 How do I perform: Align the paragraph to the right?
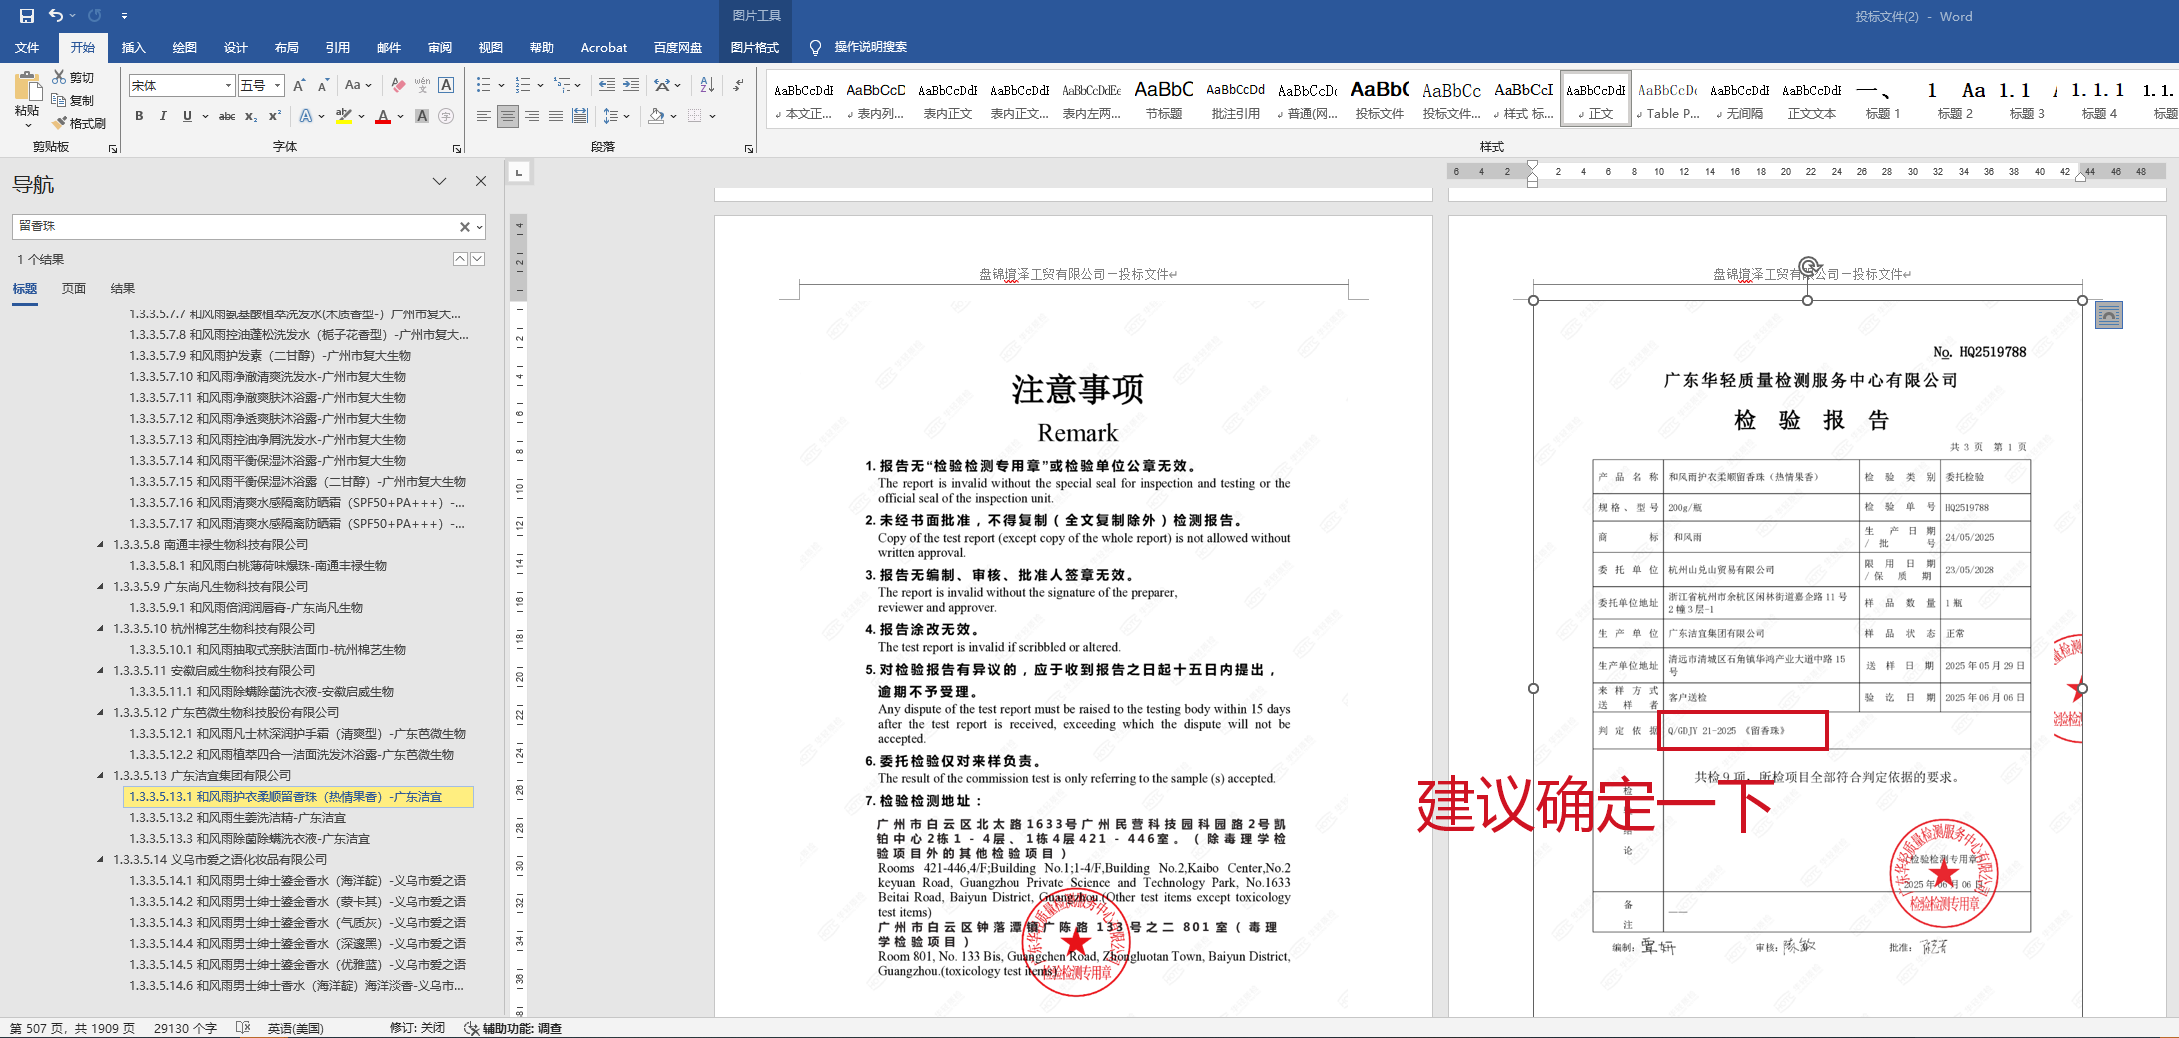[532, 116]
